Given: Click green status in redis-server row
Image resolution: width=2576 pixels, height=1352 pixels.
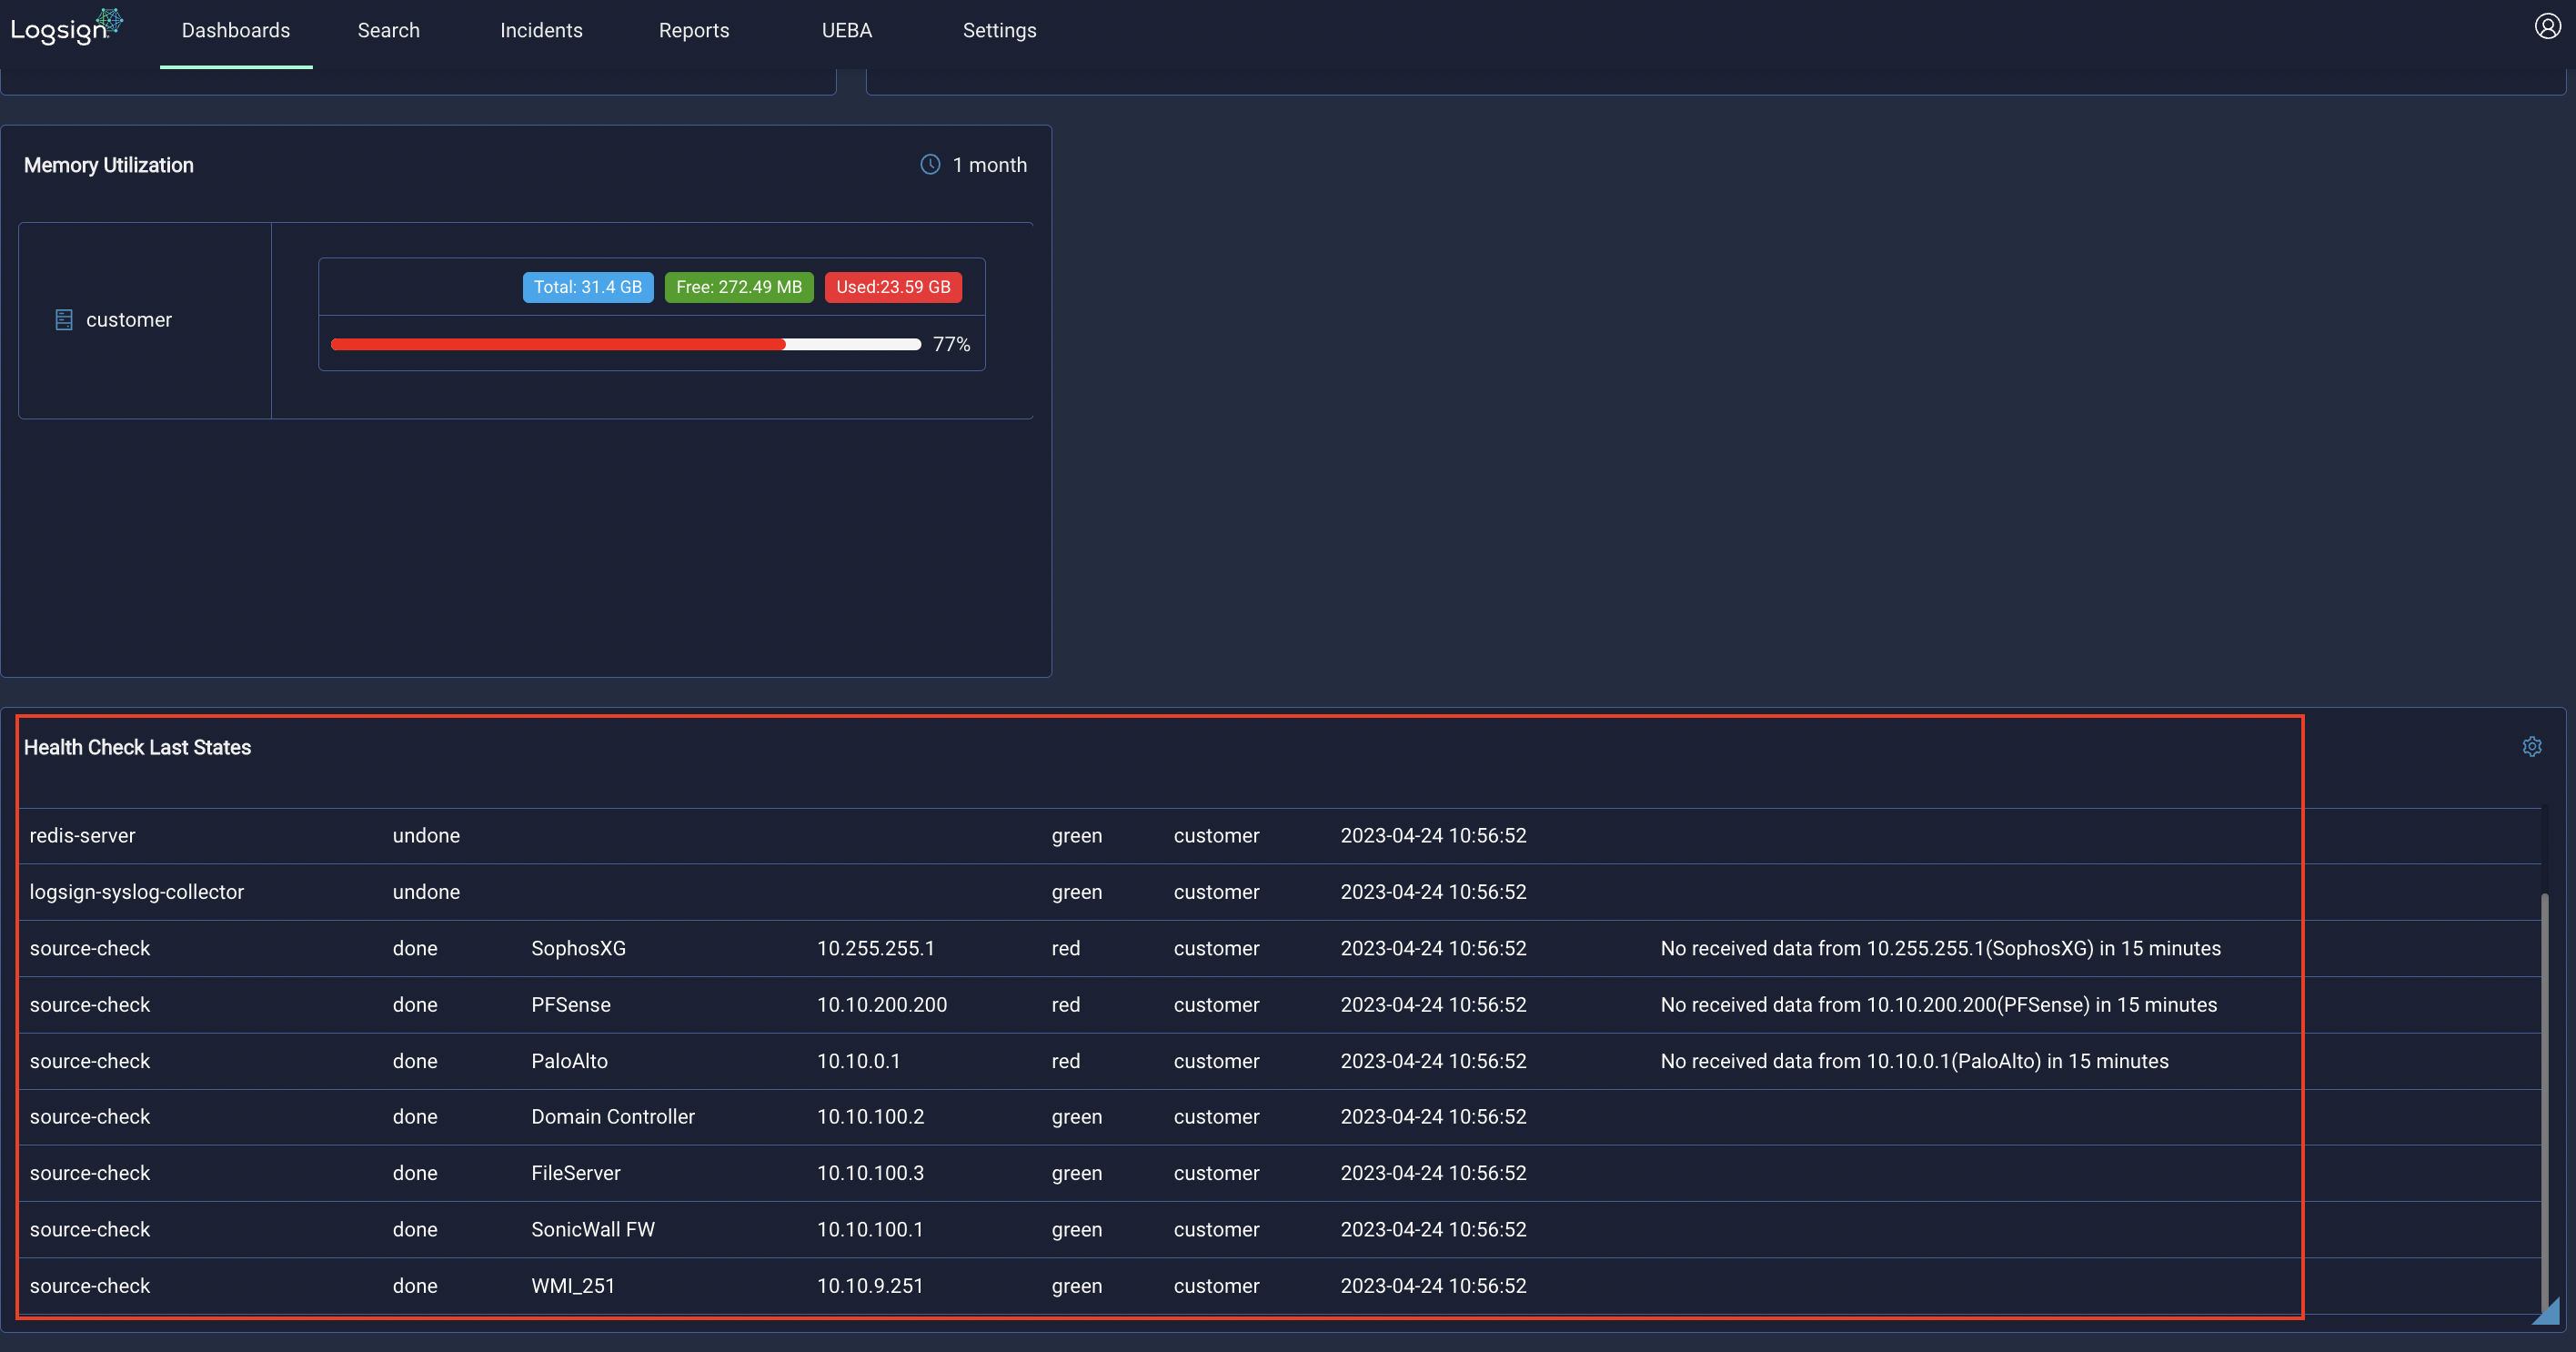Looking at the screenshot, I should pyautogui.click(x=1077, y=835).
